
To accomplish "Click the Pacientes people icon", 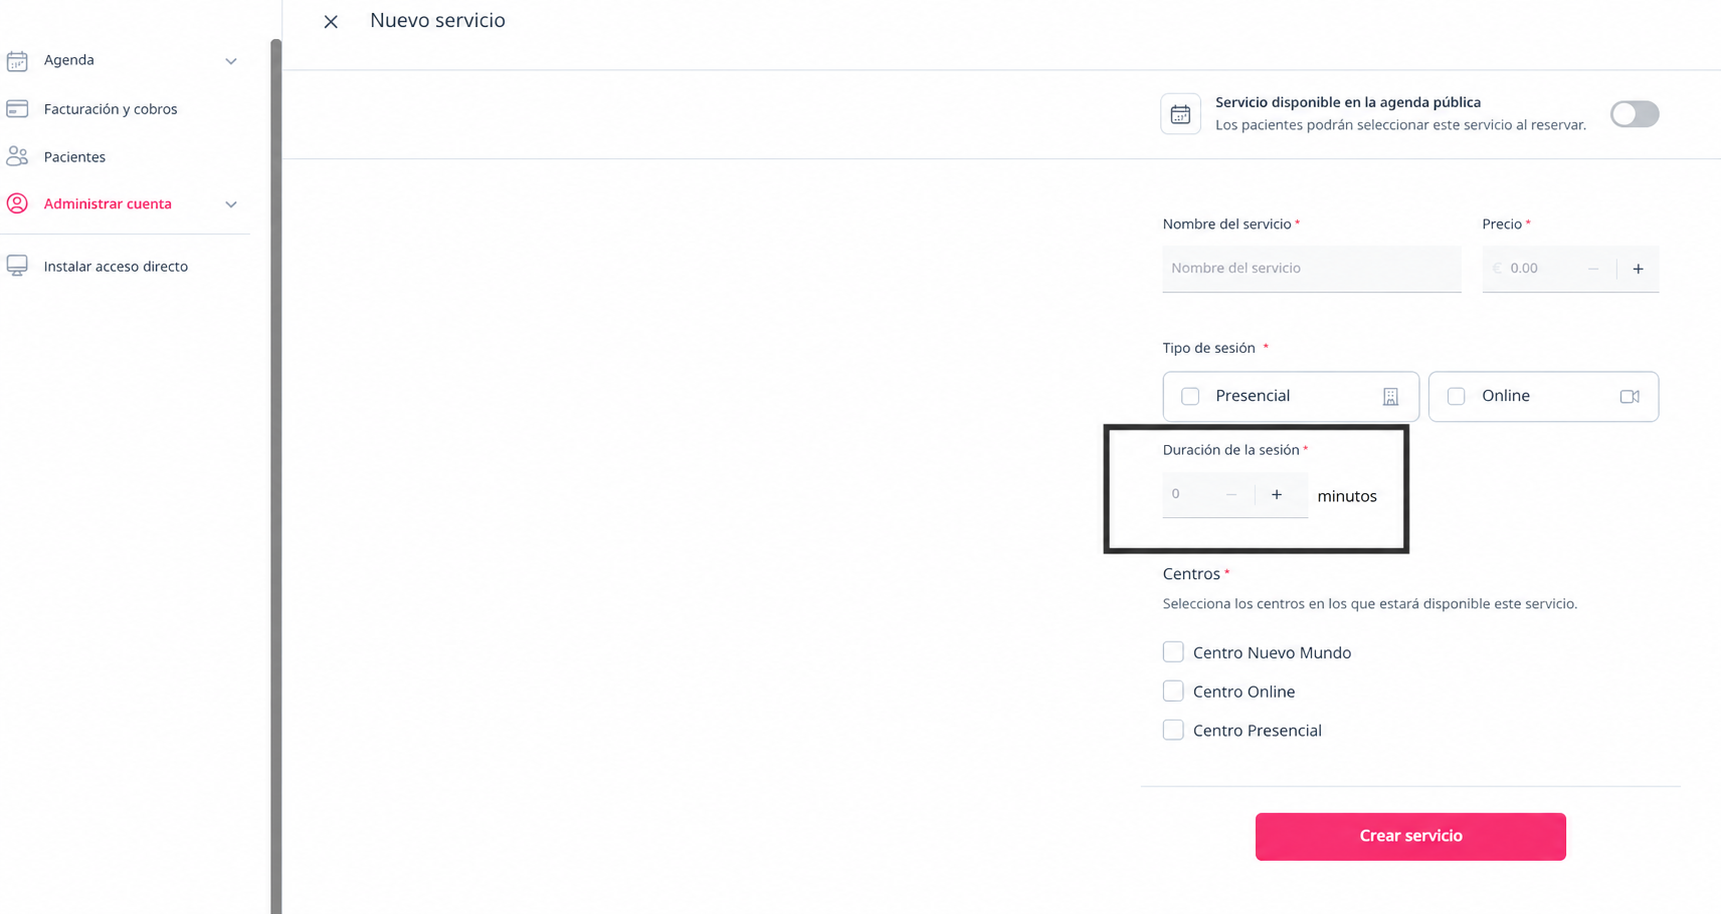I will pyautogui.click(x=17, y=156).
